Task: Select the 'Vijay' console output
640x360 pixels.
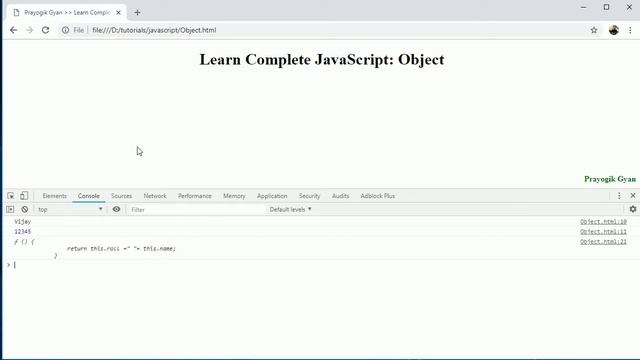Action: [22, 222]
